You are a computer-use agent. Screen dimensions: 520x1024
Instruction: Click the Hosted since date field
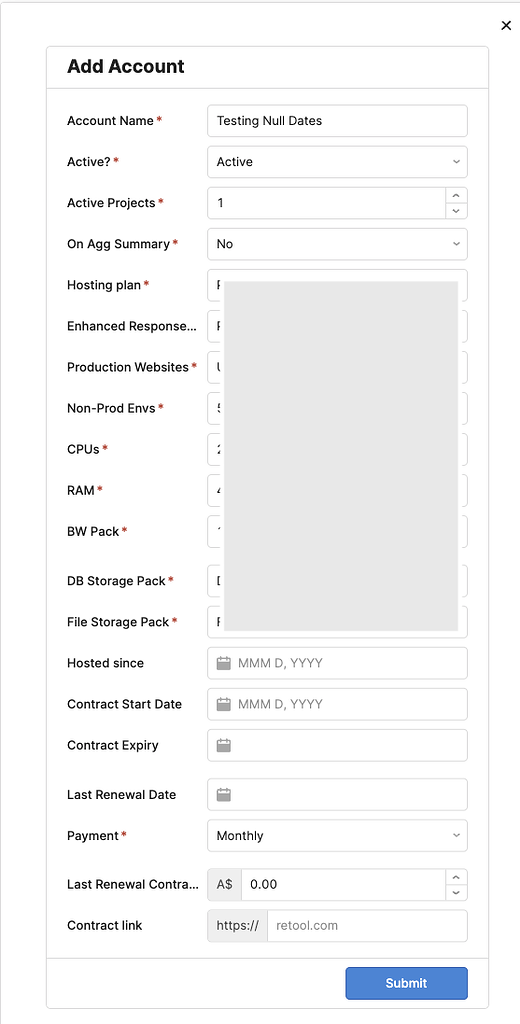point(337,664)
